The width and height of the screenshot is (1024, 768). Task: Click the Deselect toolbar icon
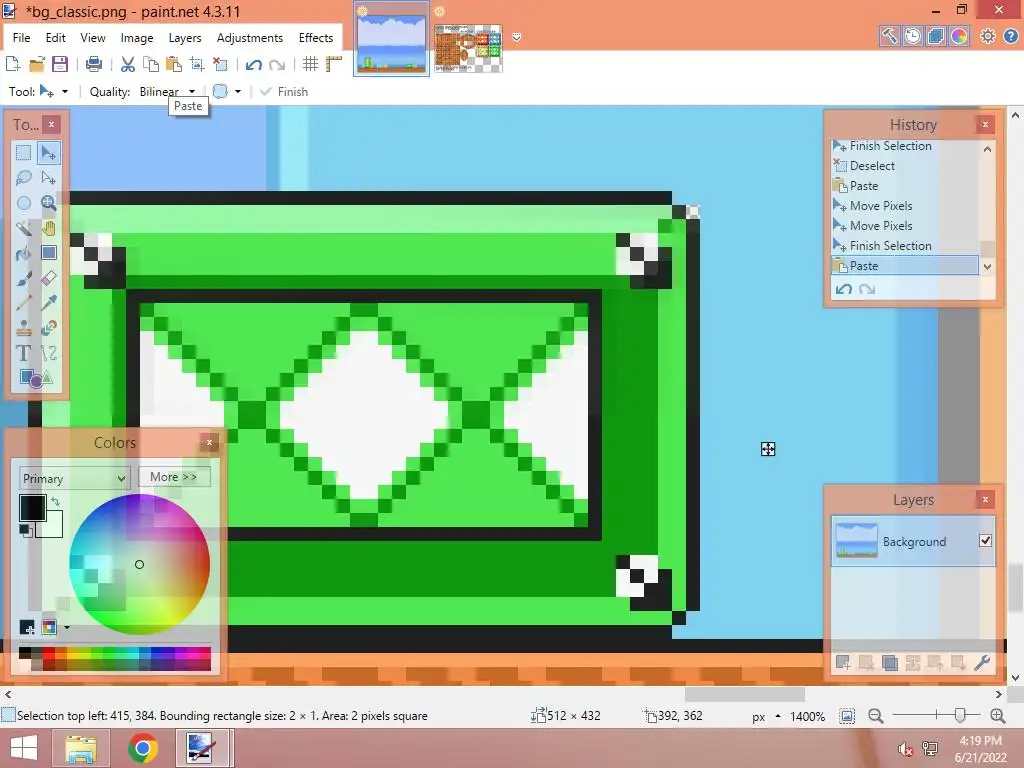pos(220,64)
